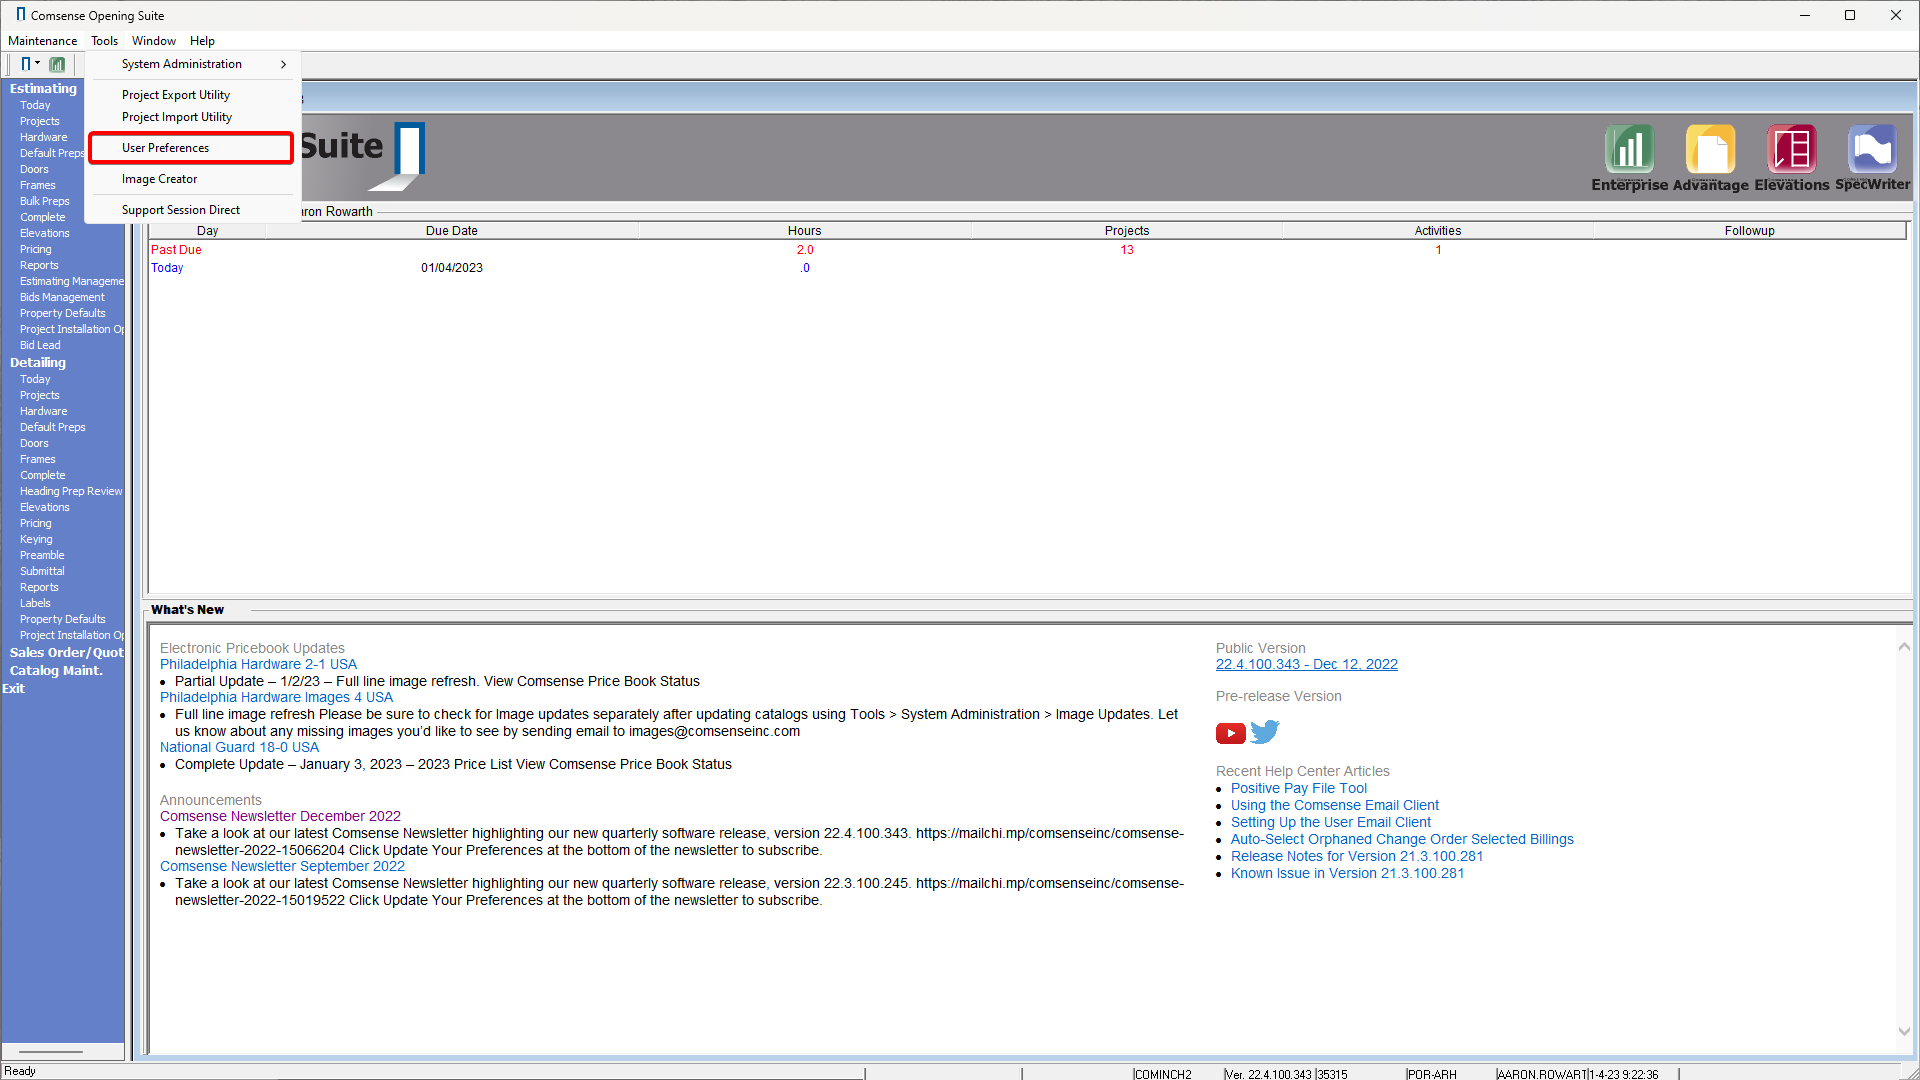The height and width of the screenshot is (1080, 1920).
Task: Open Preamble under Detailing
Action: [x=42, y=555]
